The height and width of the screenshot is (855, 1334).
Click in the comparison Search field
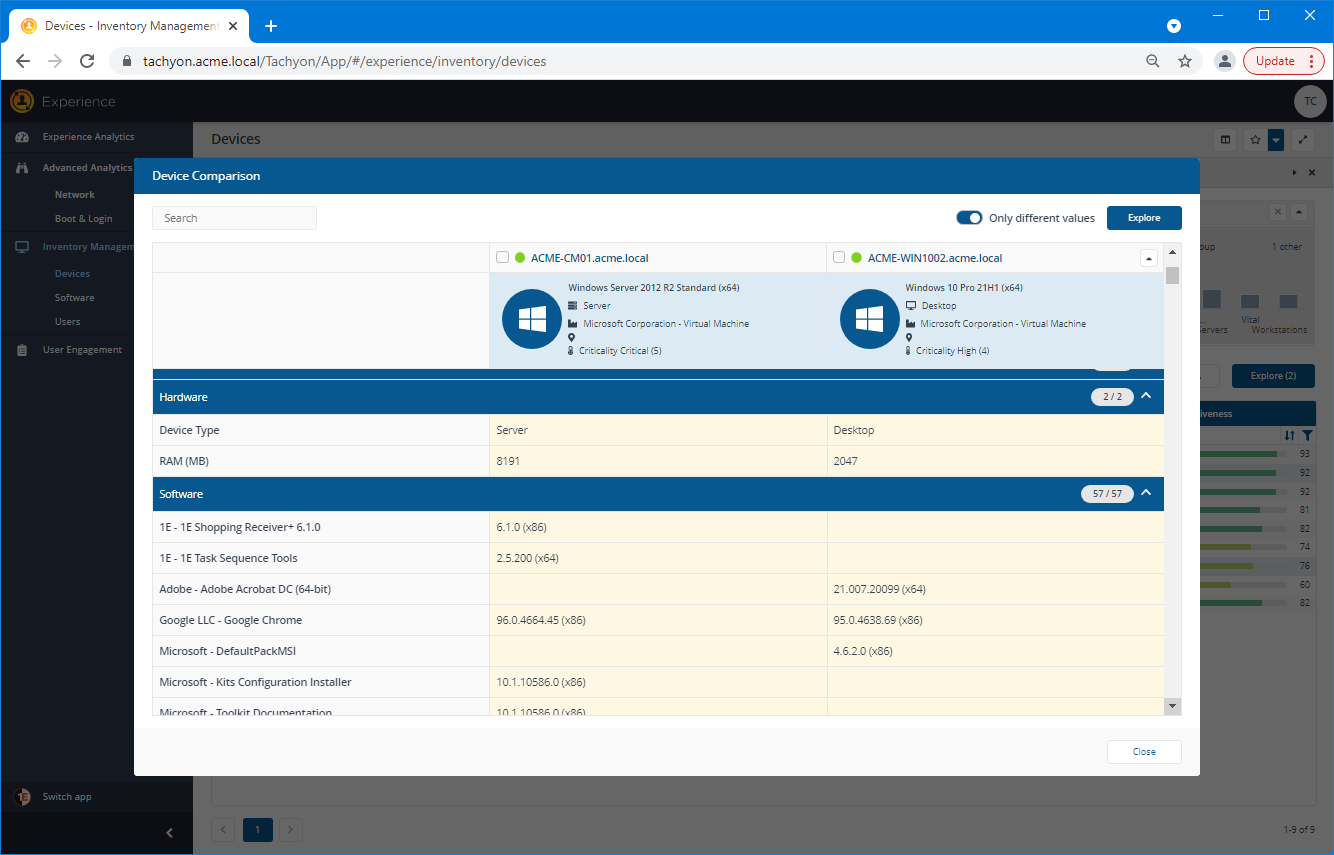pos(234,218)
